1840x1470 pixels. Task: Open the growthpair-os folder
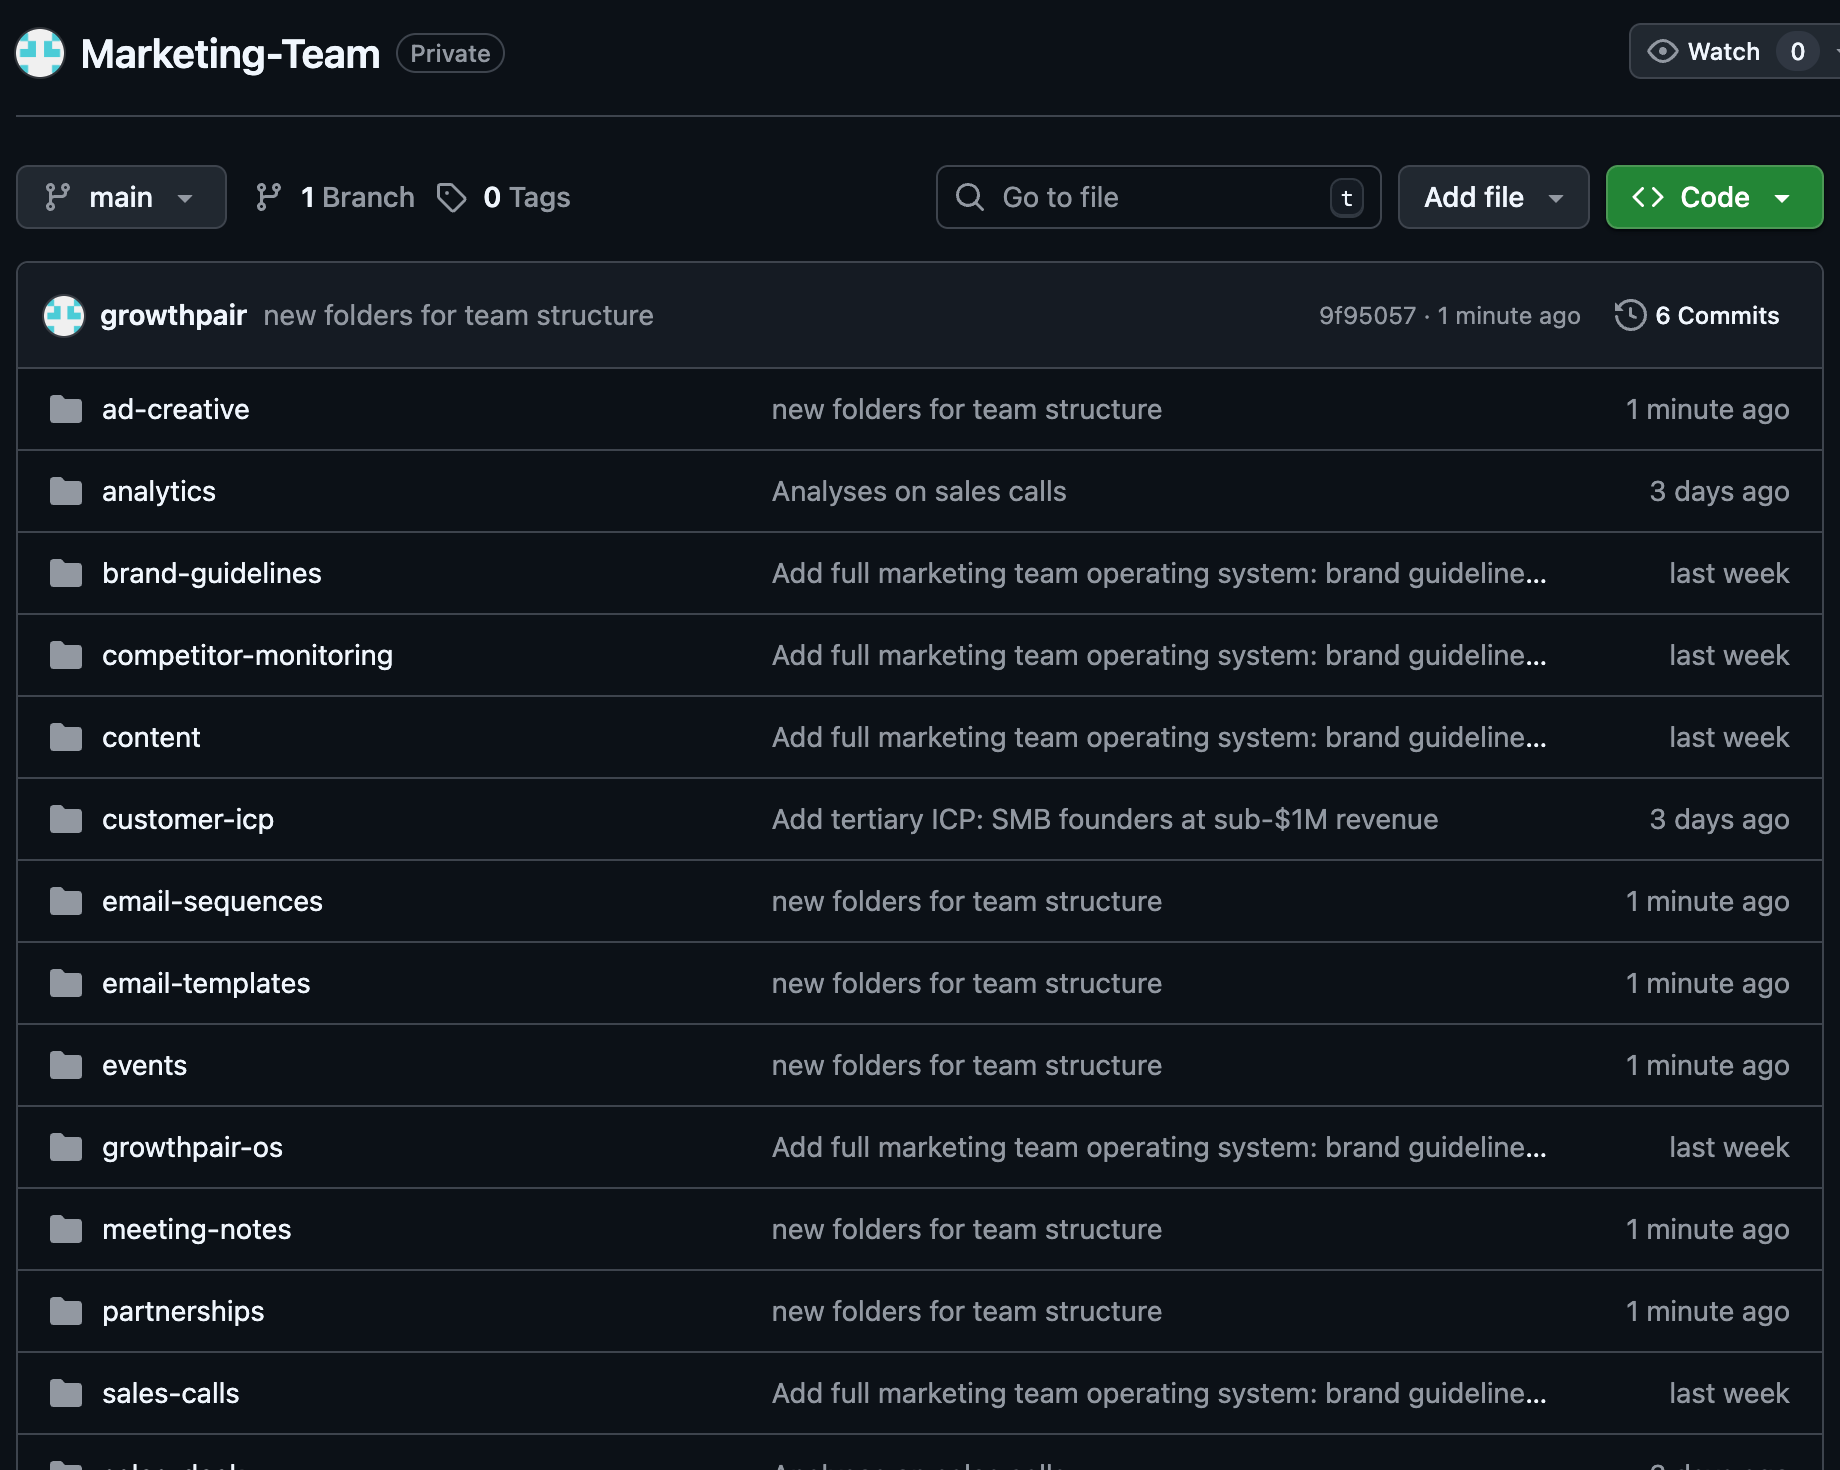(x=192, y=1147)
